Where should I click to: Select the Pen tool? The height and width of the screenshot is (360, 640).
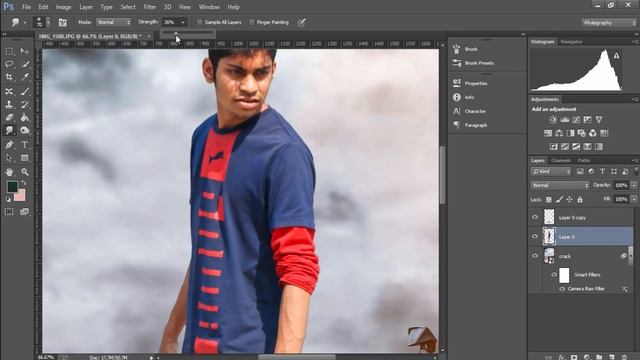9,144
